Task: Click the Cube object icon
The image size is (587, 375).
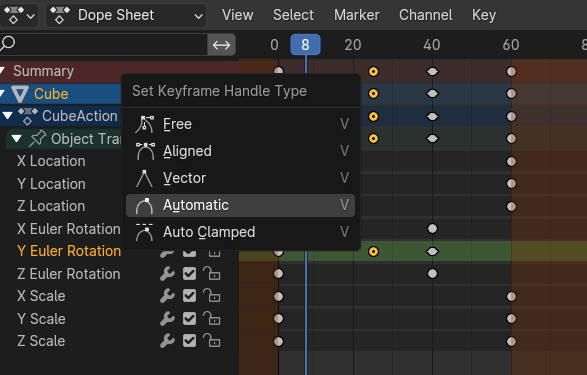Action: 20,94
